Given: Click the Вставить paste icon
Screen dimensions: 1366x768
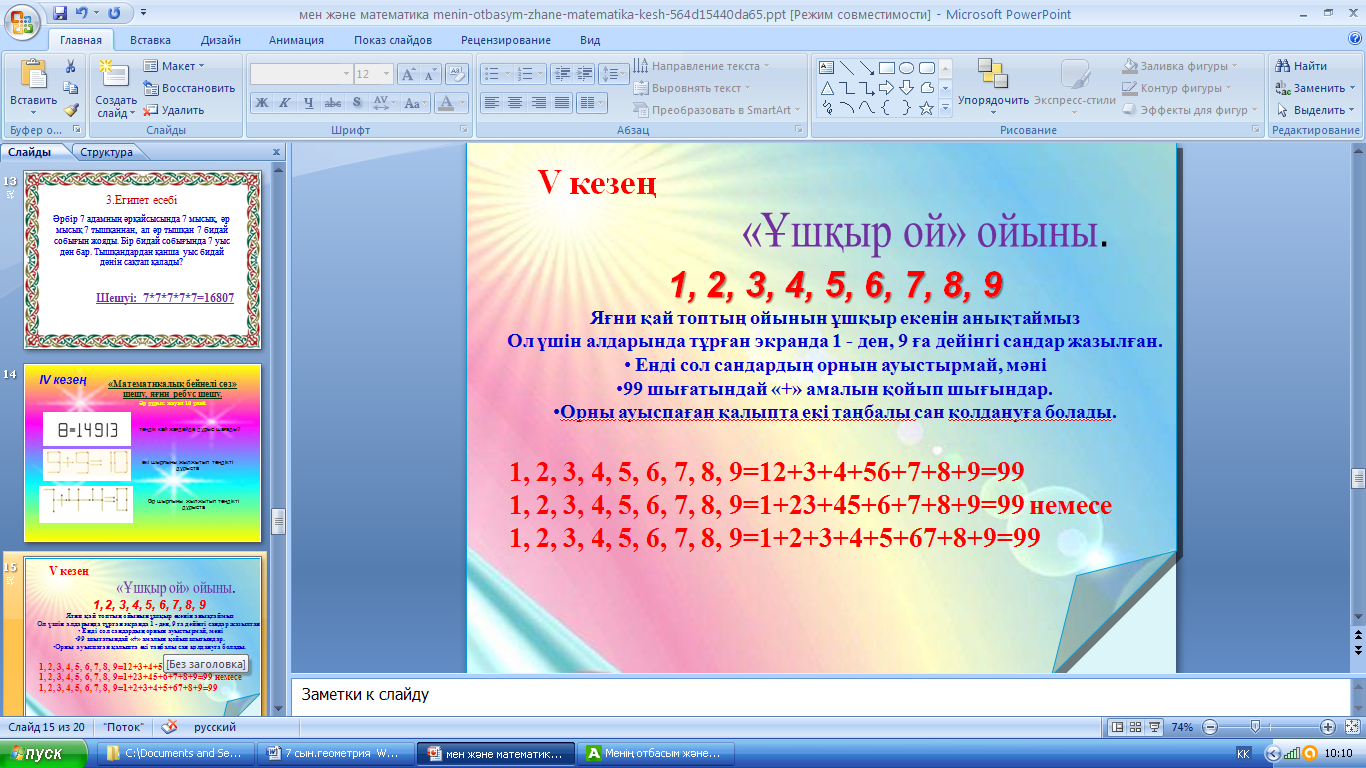Looking at the screenshot, I should click(x=34, y=74).
